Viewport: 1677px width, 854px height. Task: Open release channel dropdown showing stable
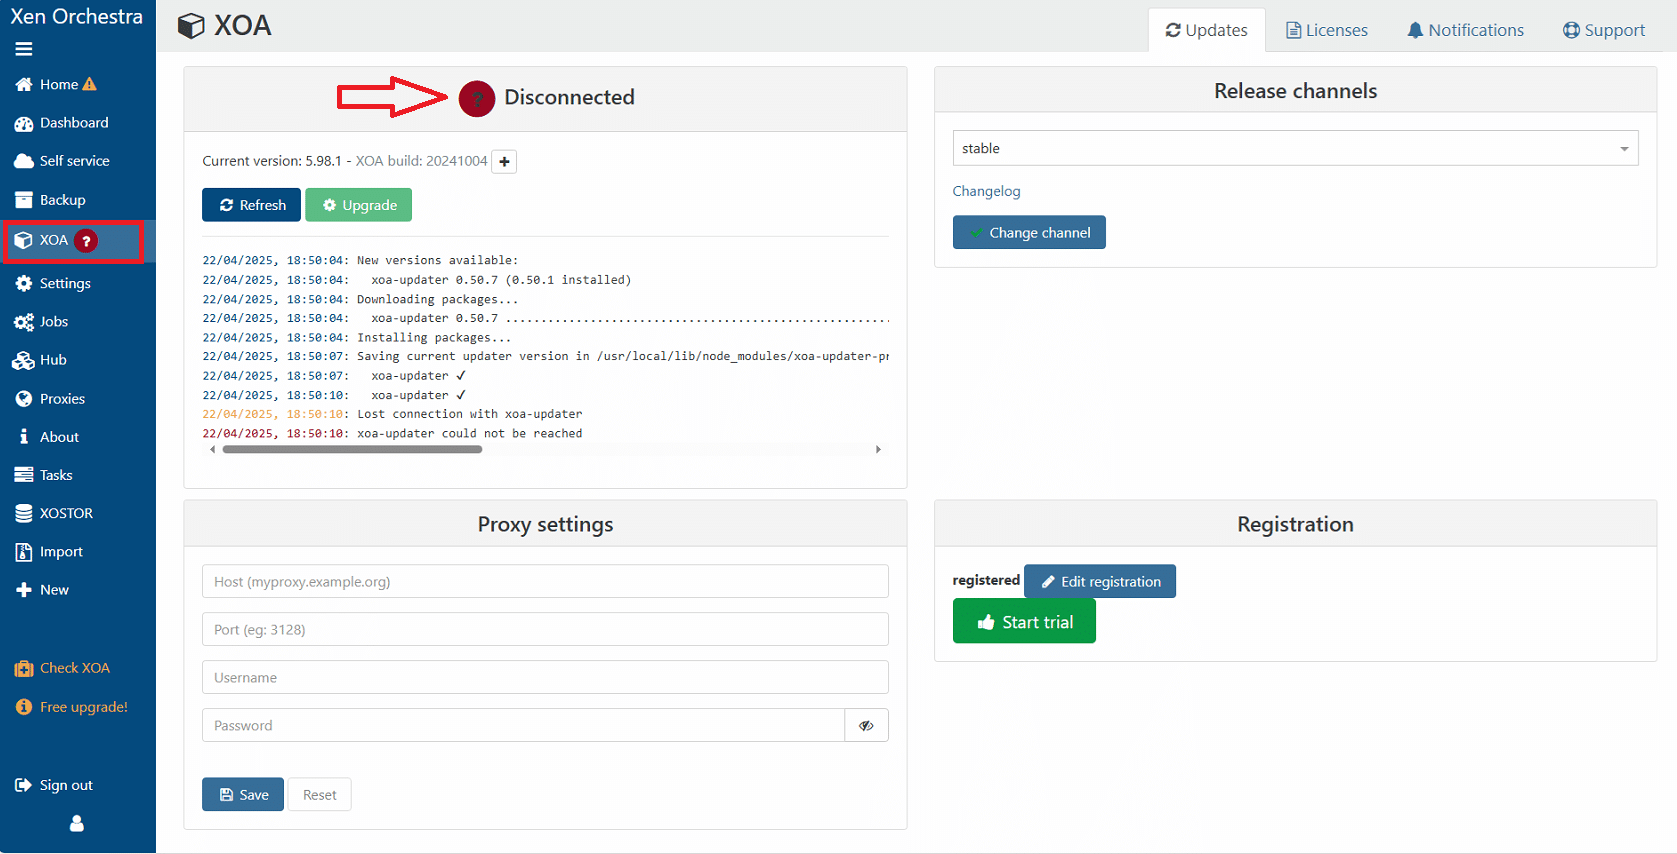(1295, 148)
